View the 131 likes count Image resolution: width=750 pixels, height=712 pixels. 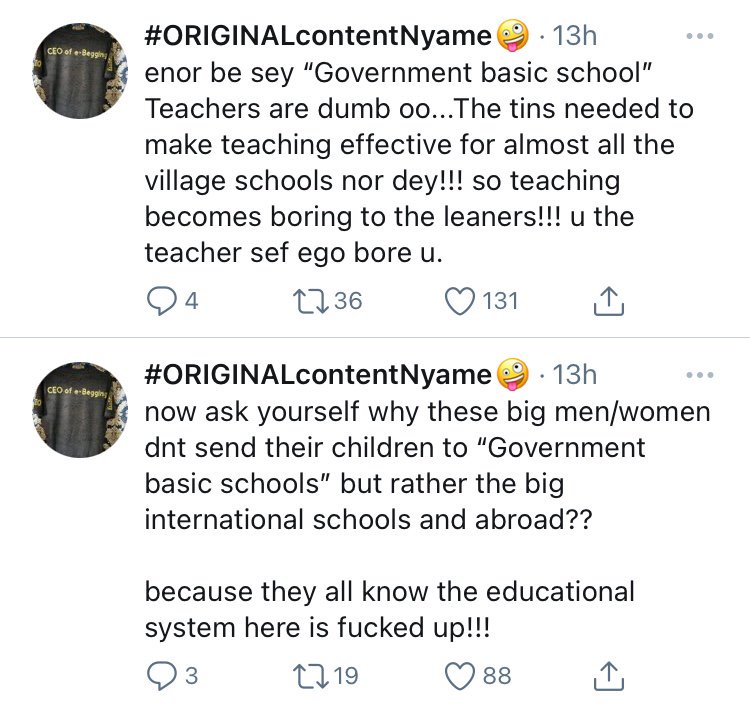(x=501, y=300)
